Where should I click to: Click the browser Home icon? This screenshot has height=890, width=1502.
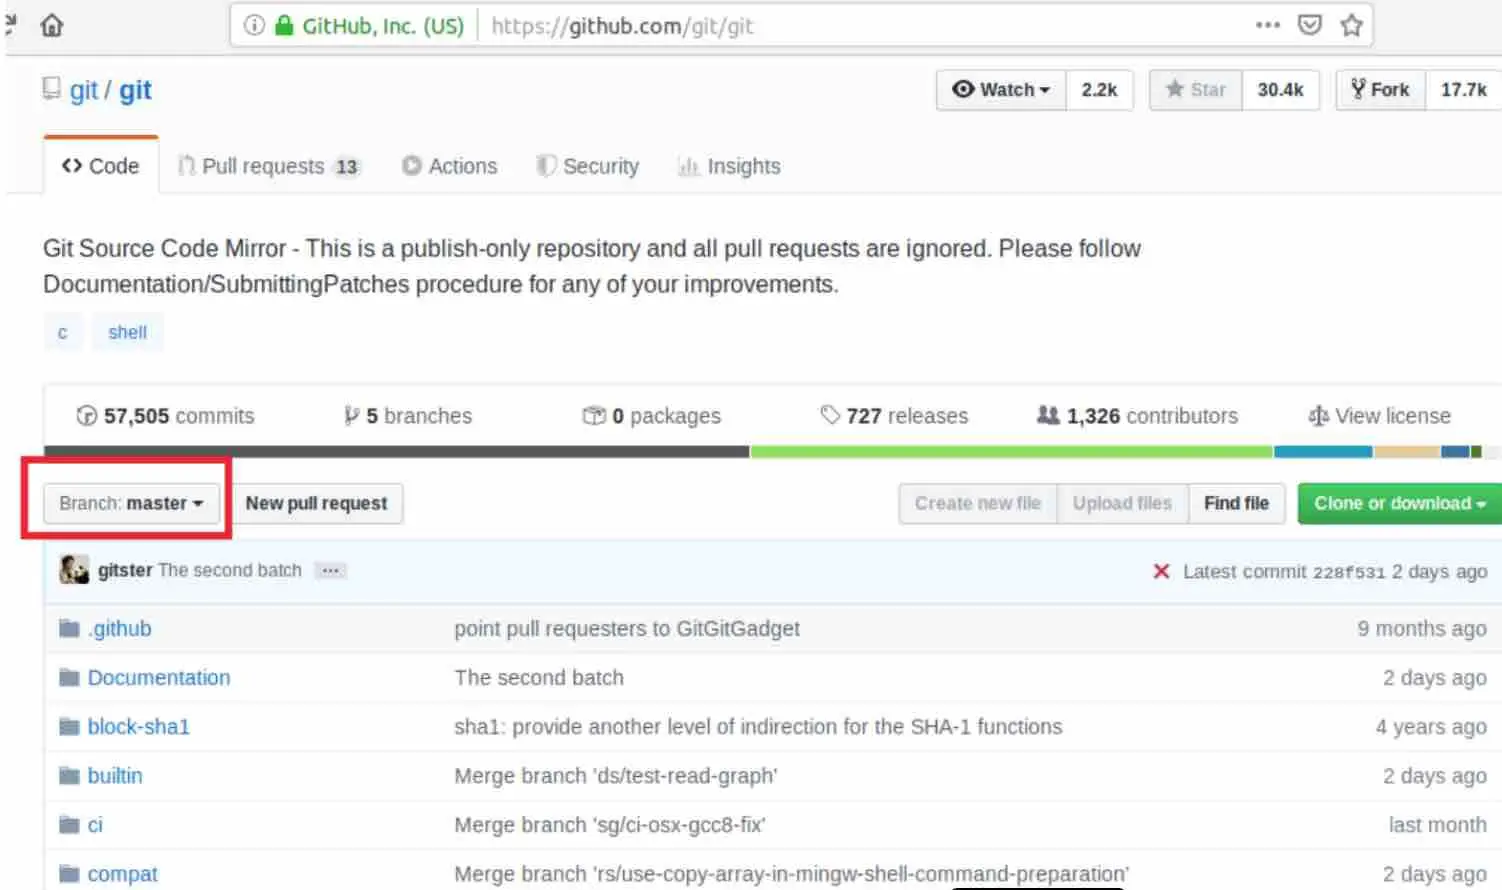click(52, 25)
